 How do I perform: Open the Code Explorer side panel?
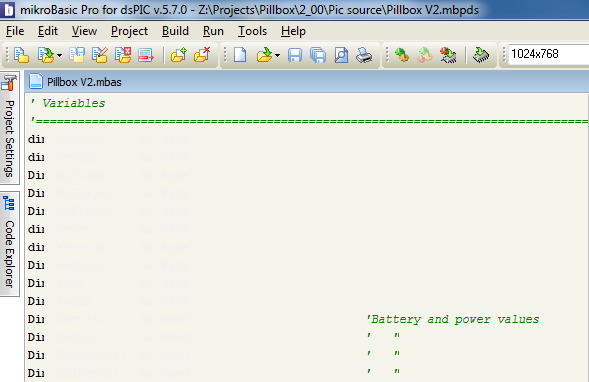point(10,244)
